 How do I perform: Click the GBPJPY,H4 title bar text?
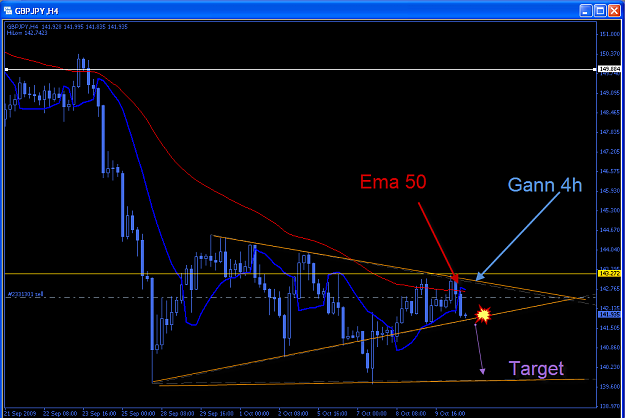pos(36,11)
